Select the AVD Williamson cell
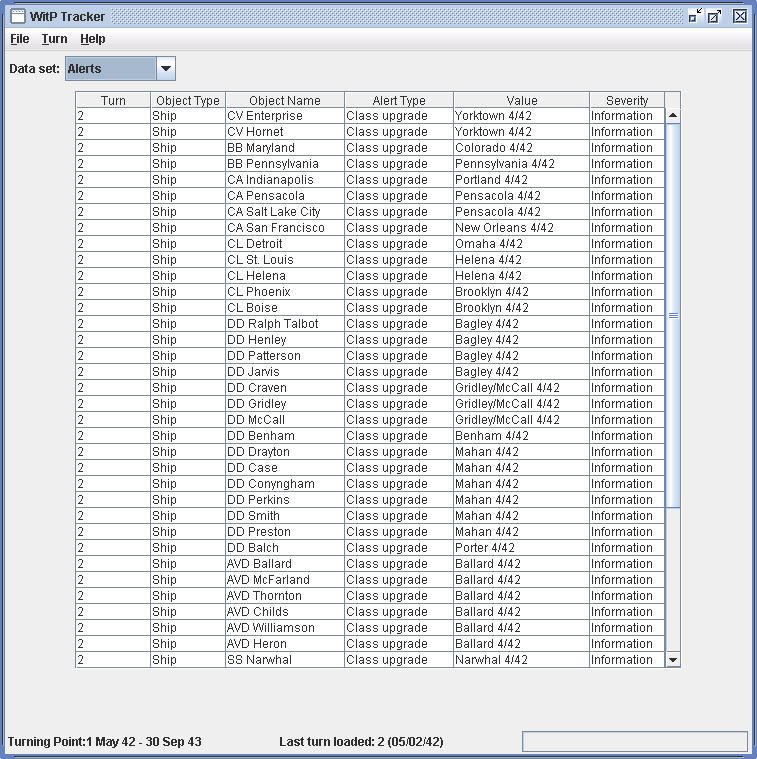The height and width of the screenshot is (759, 757). pos(285,627)
